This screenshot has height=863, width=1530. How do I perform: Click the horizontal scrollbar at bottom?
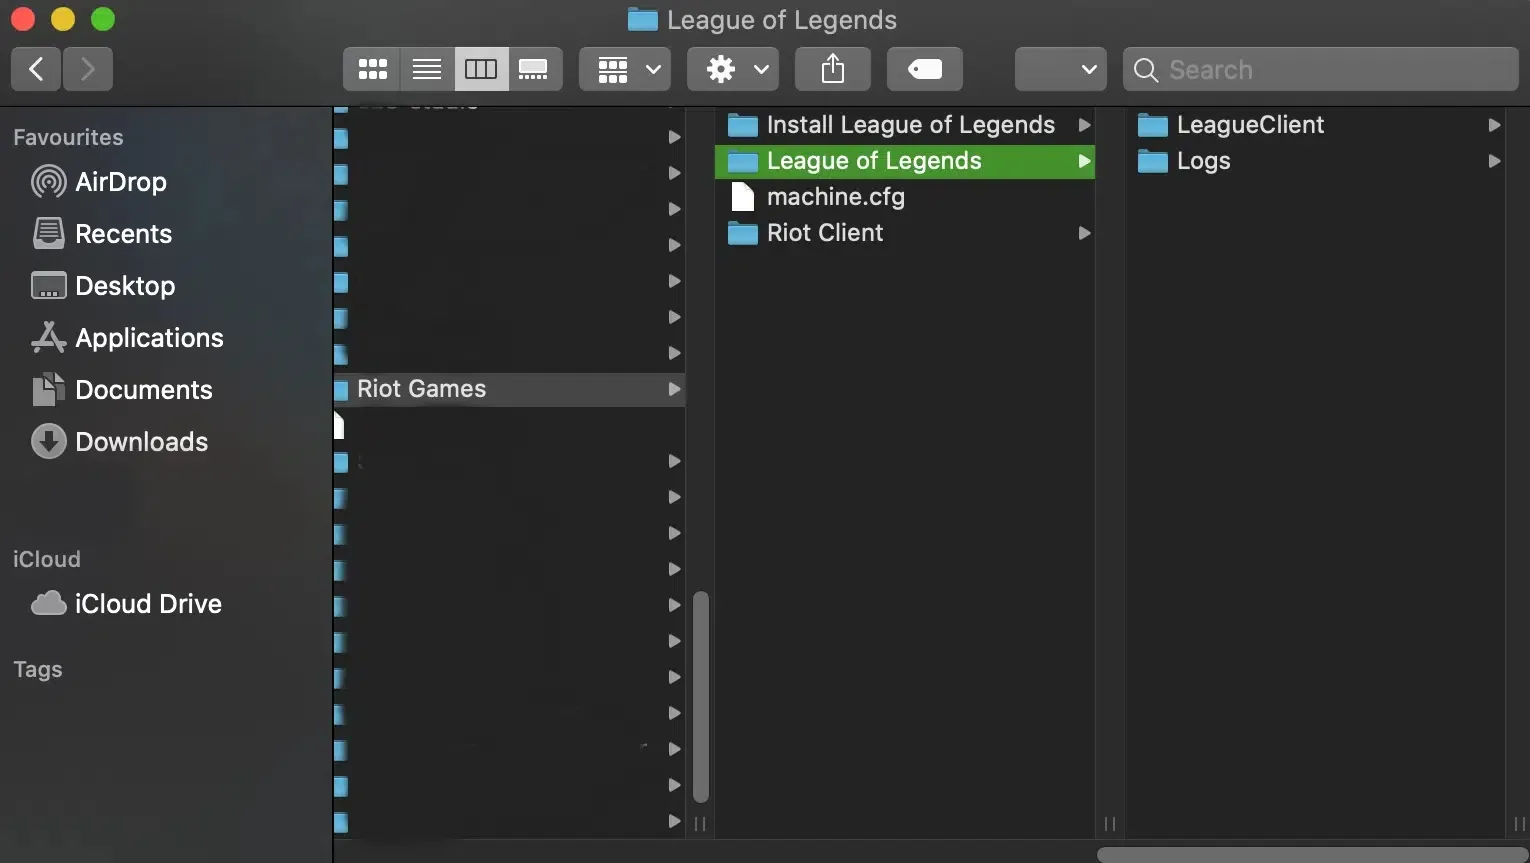pyautogui.click(x=1312, y=855)
